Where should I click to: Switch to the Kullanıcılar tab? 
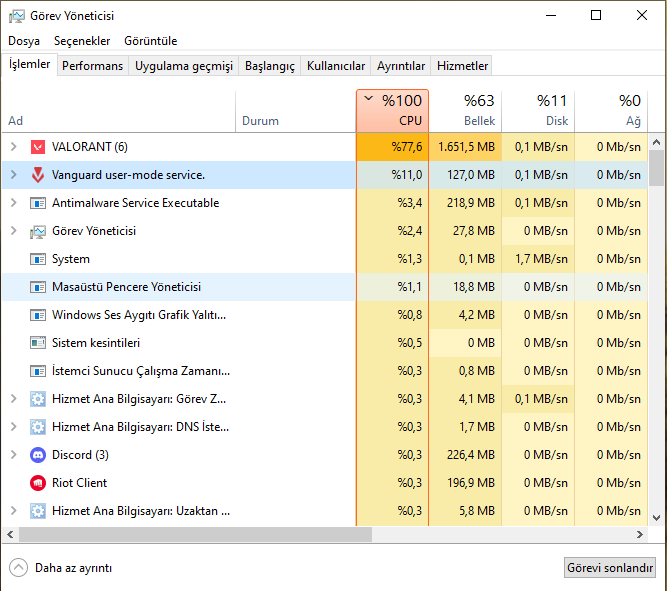pyautogui.click(x=336, y=66)
